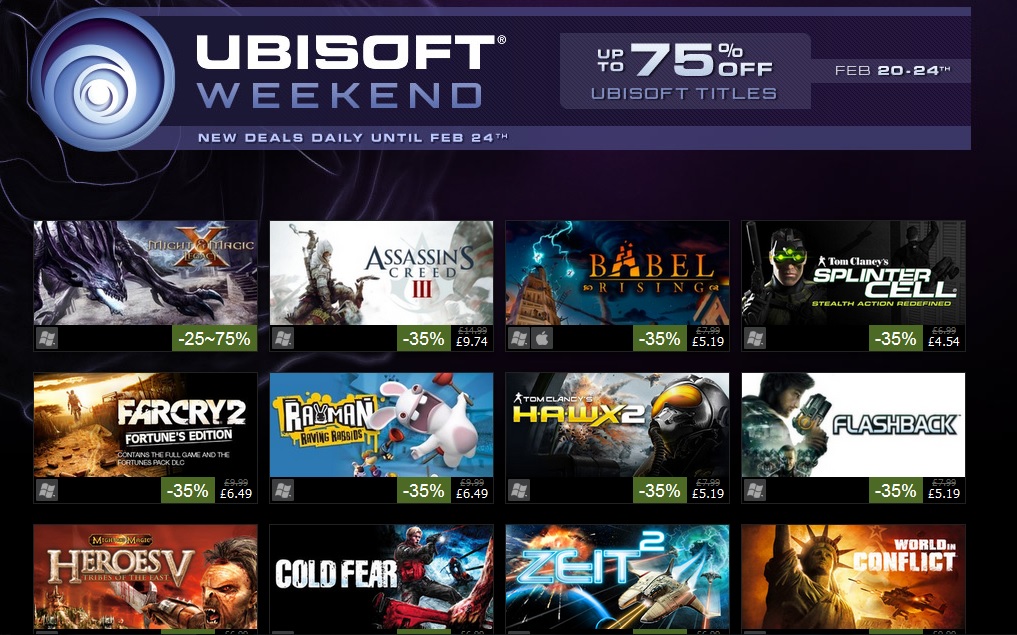Open the Assassin's Creed III game banner
Image resolution: width=1017 pixels, height=635 pixels.
[381, 273]
